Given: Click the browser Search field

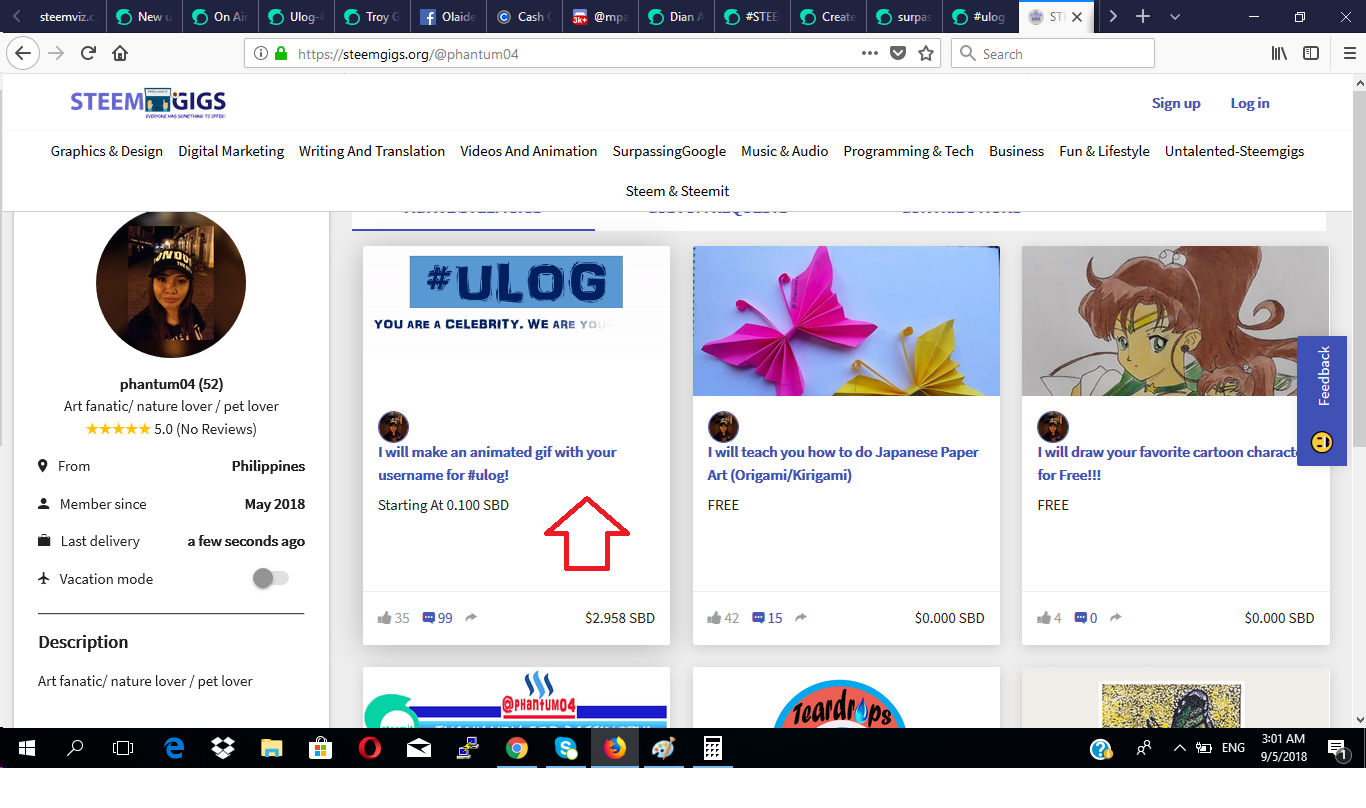Looking at the screenshot, I should 1052,54.
